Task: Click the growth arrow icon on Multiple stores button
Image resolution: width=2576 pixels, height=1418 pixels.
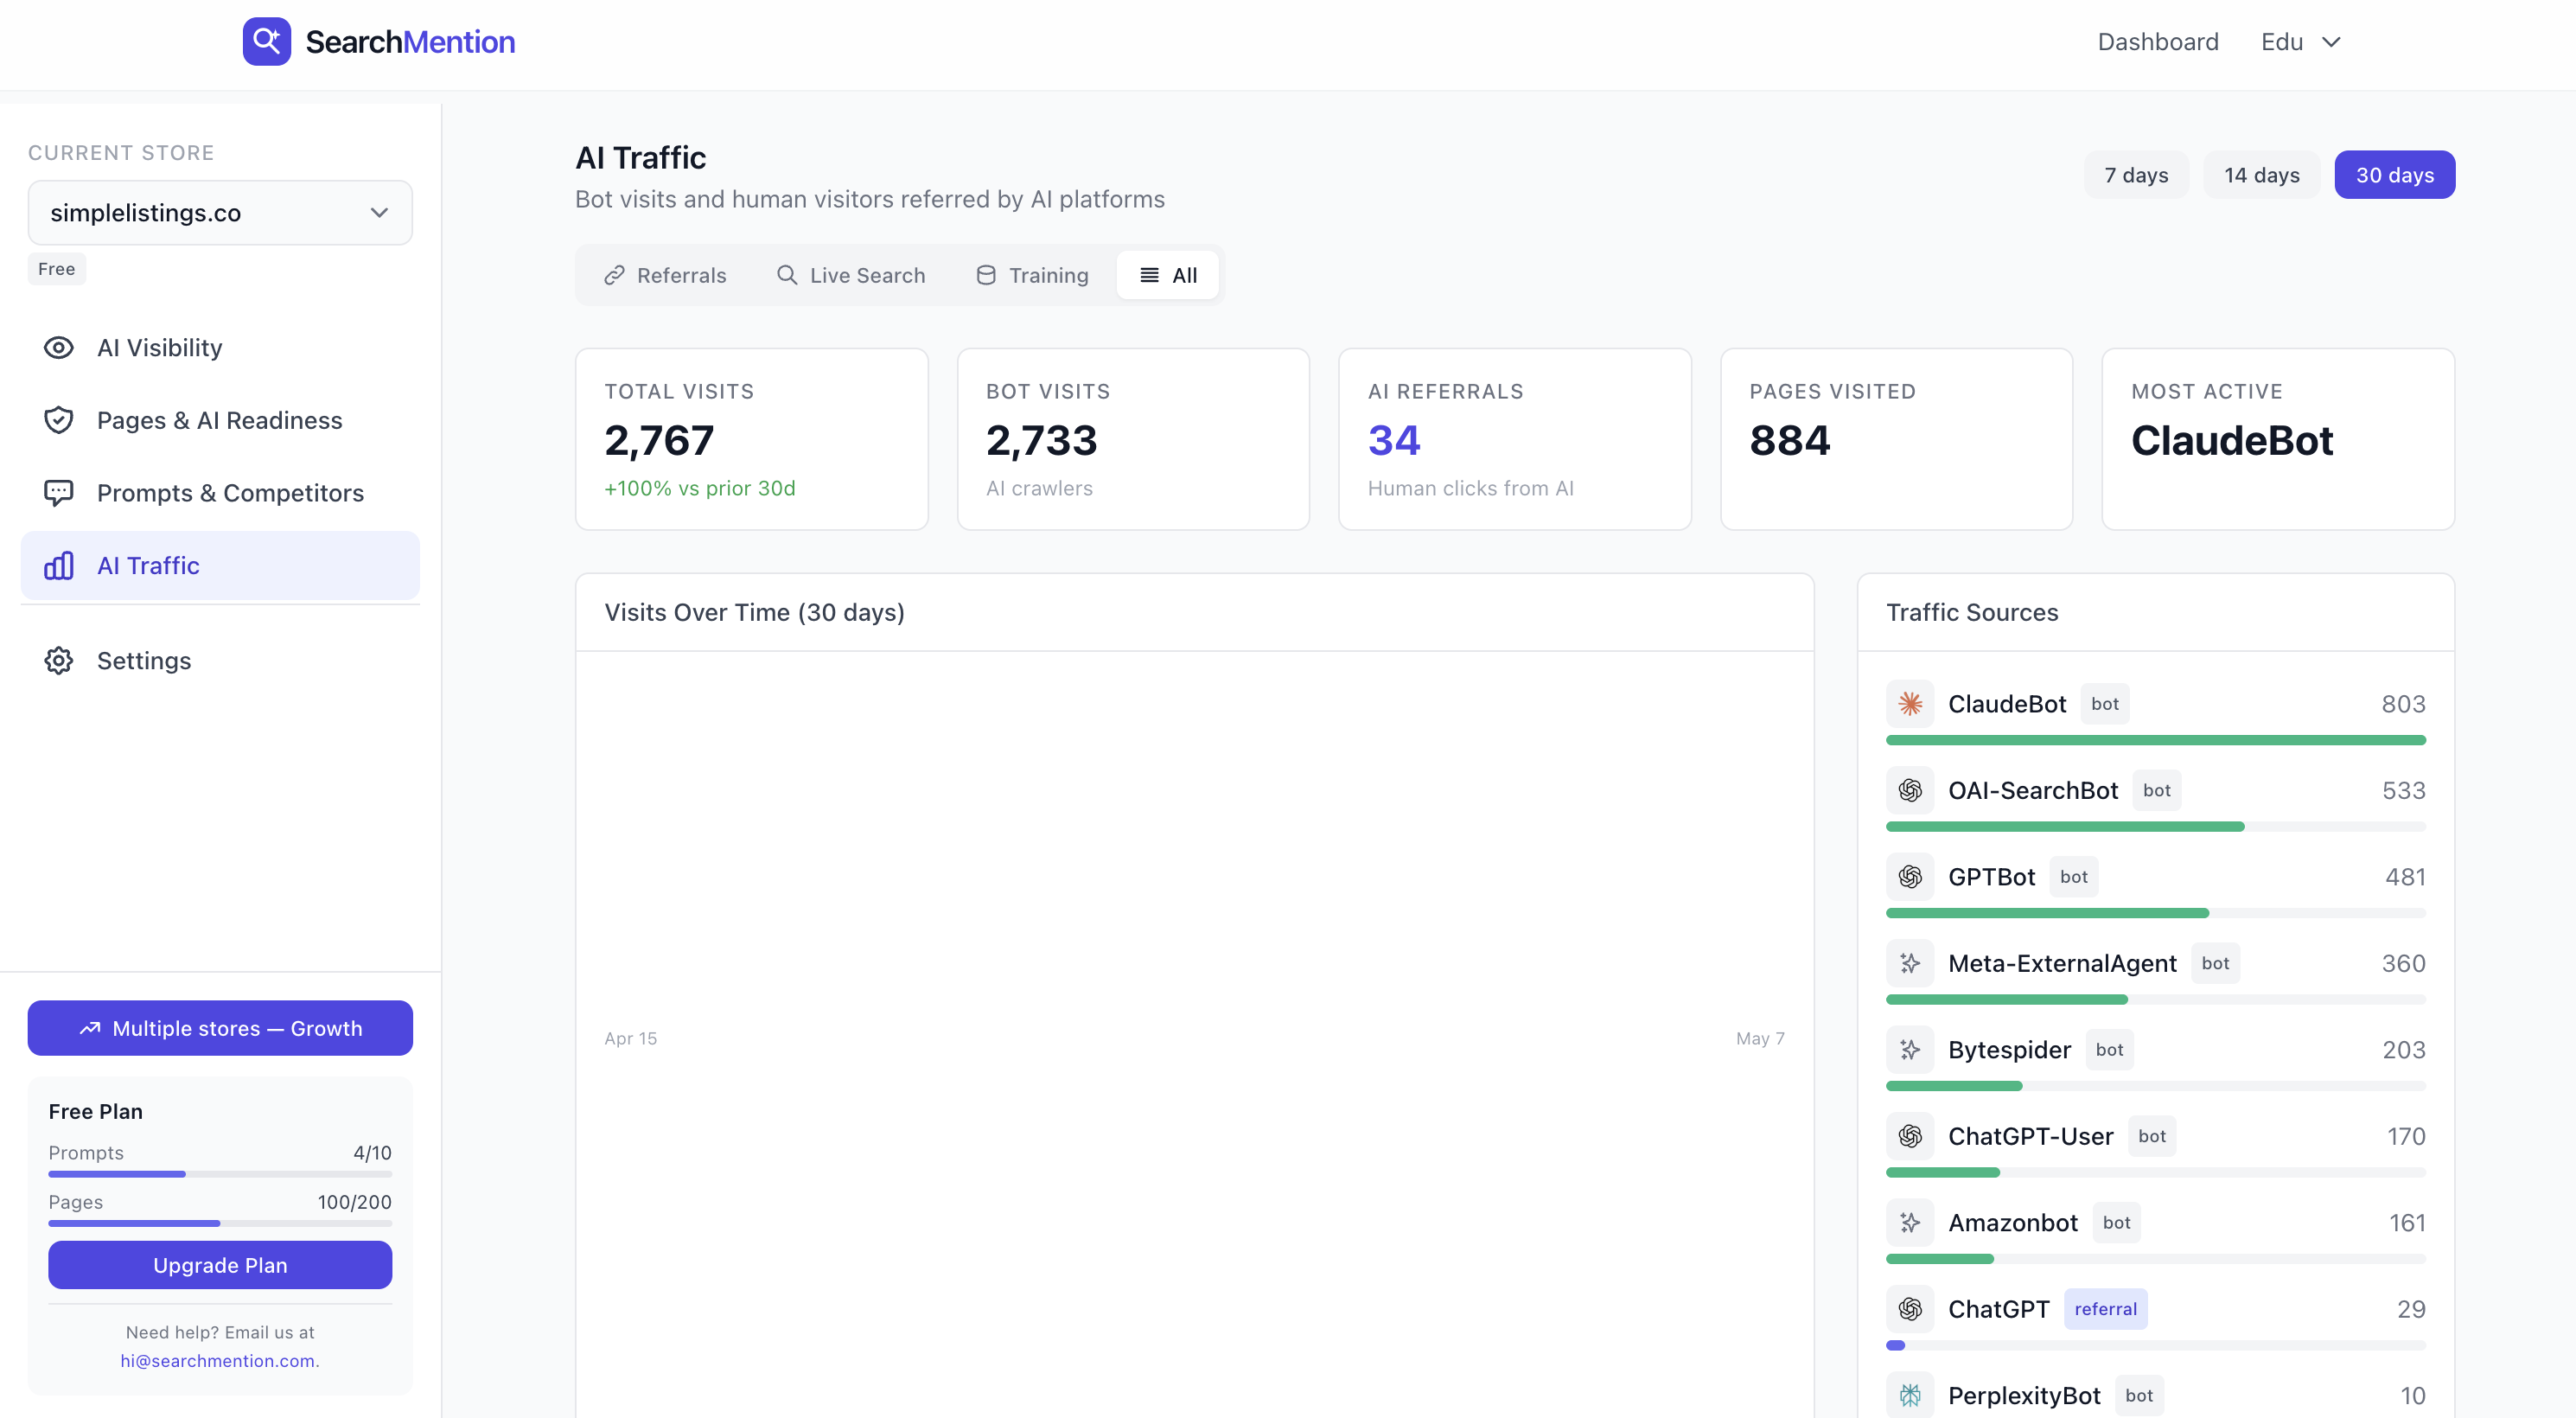Action: [x=90, y=1028]
